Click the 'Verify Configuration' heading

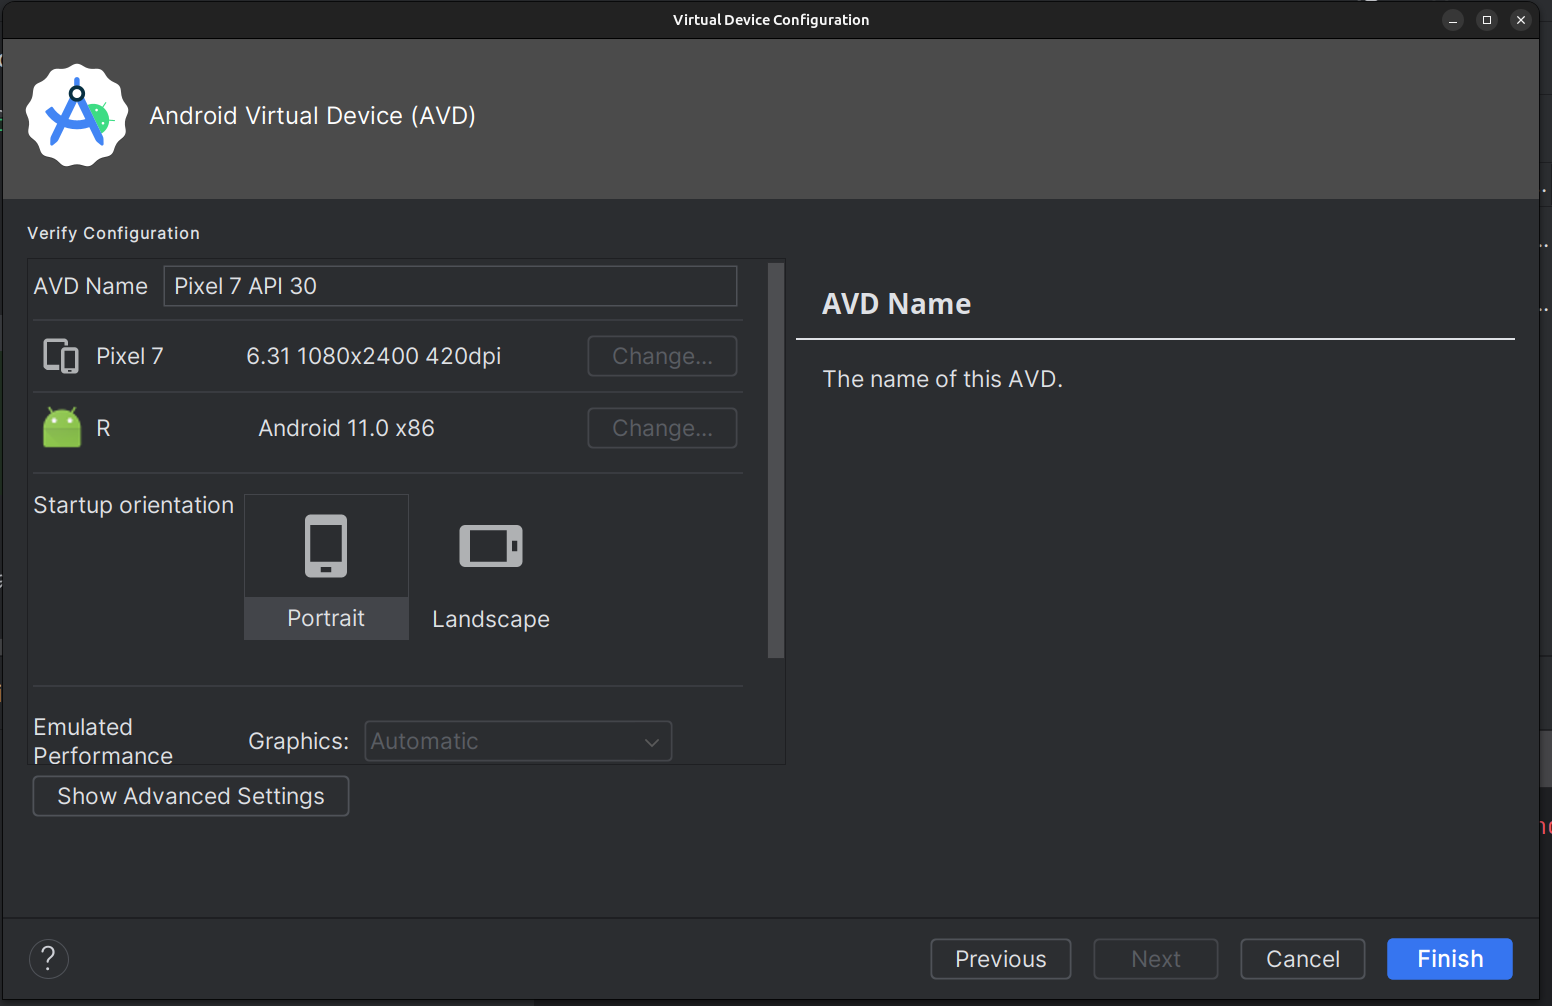(113, 233)
